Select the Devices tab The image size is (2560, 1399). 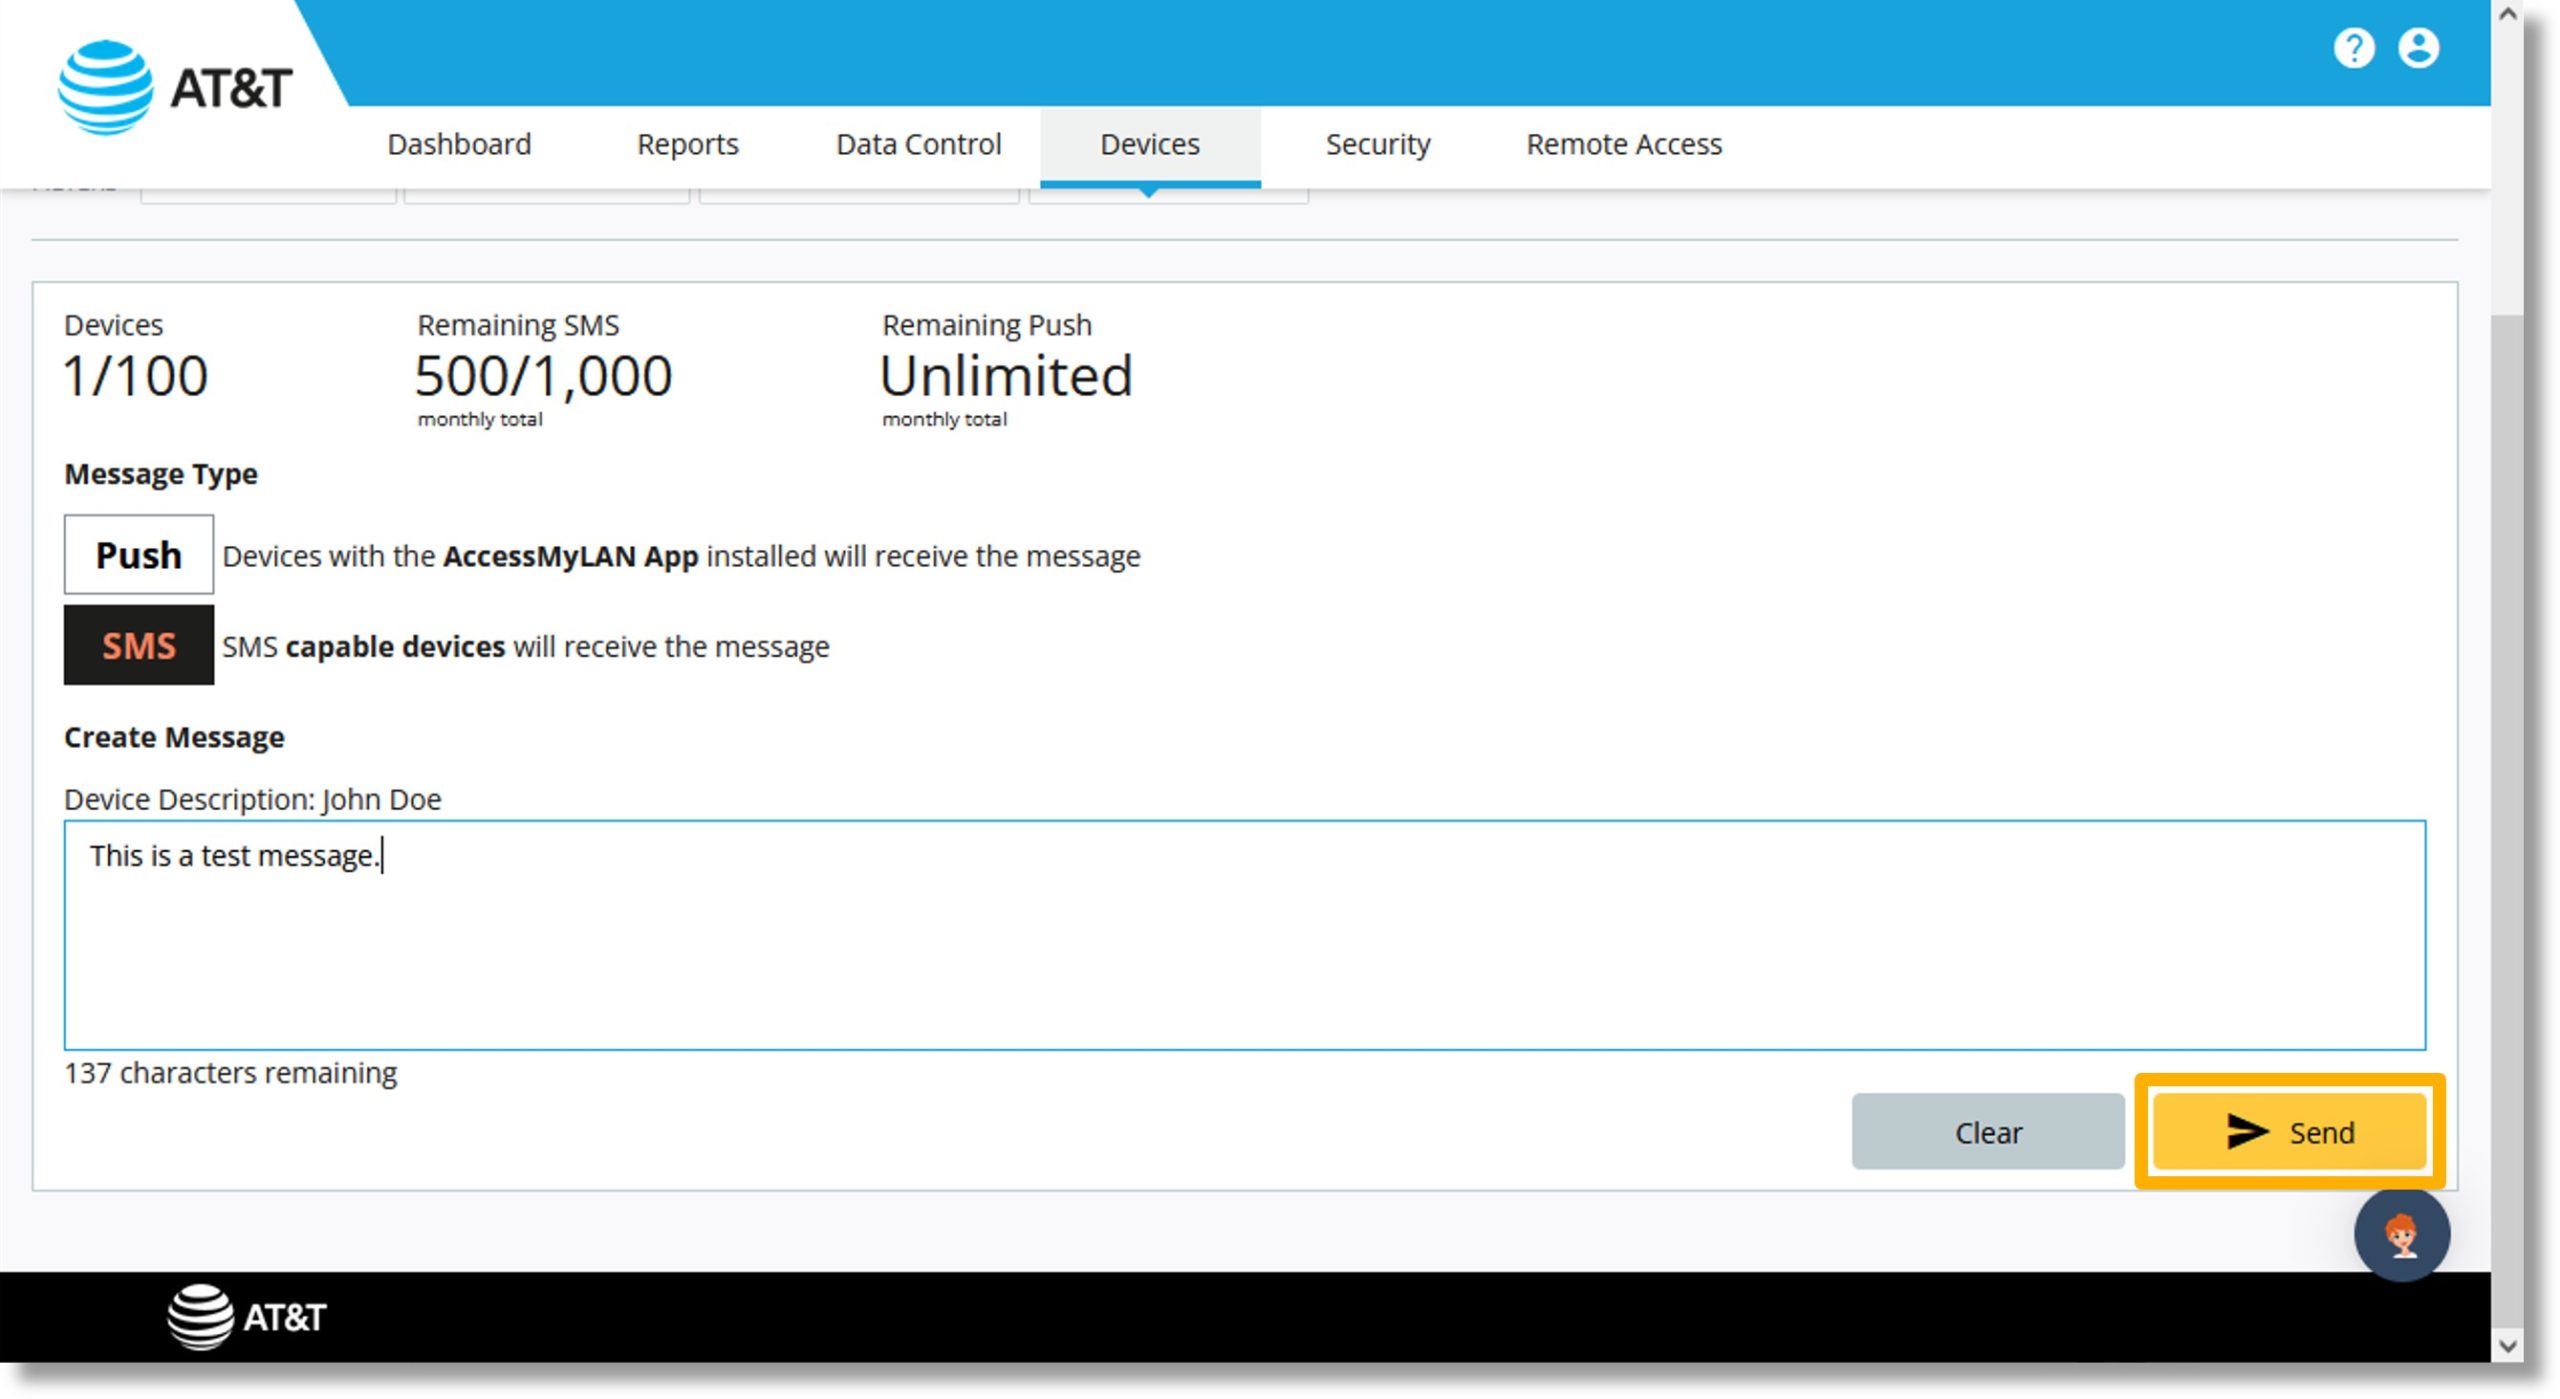[1150, 146]
